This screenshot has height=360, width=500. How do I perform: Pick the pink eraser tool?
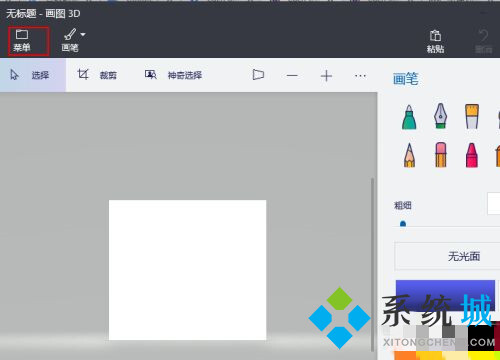(441, 154)
